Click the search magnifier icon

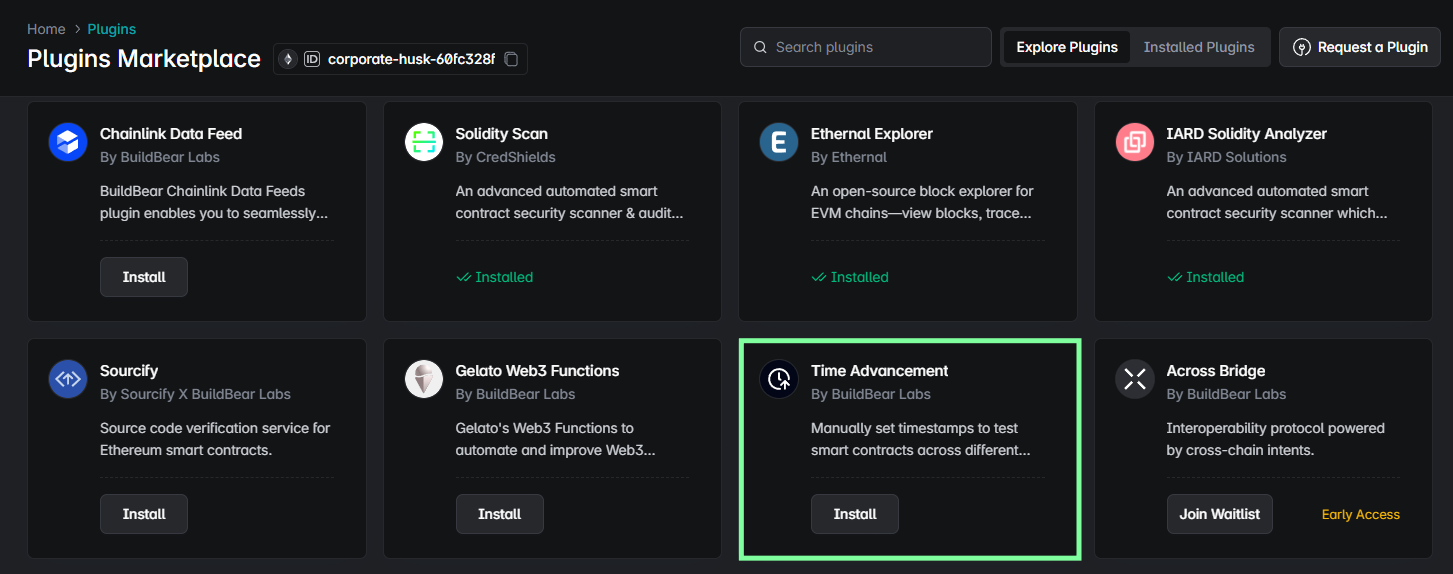click(x=760, y=47)
